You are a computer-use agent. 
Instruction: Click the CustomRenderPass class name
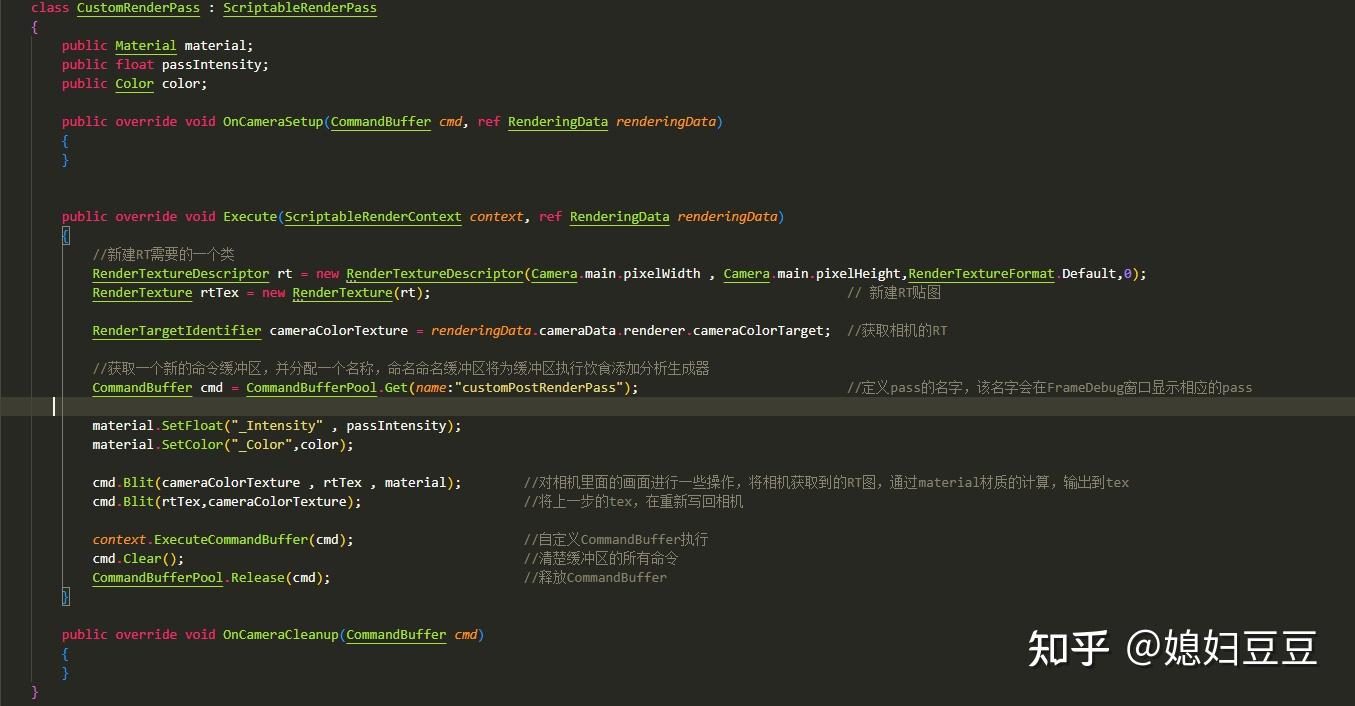[x=137, y=8]
